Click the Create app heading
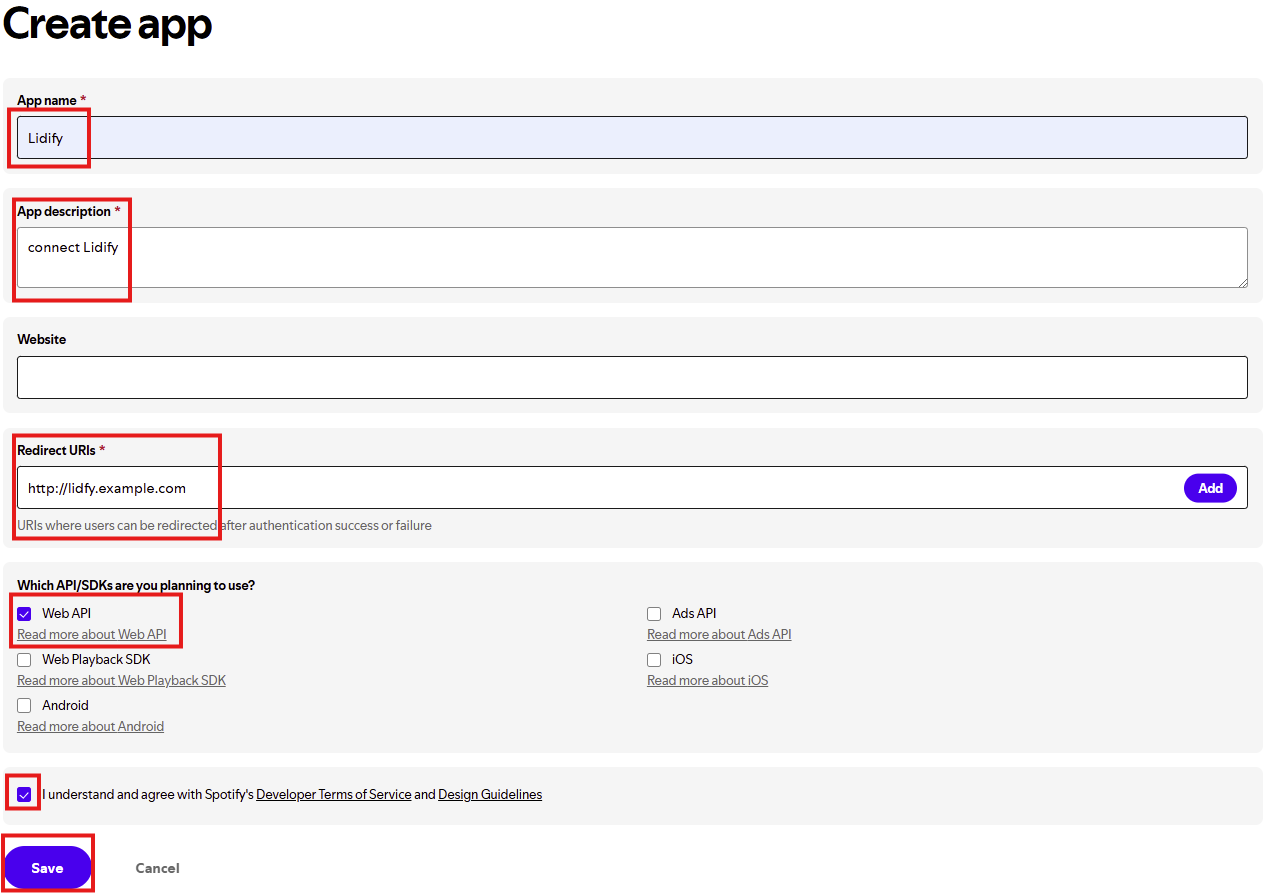This screenshot has height=895, width=1268. coord(108,24)
